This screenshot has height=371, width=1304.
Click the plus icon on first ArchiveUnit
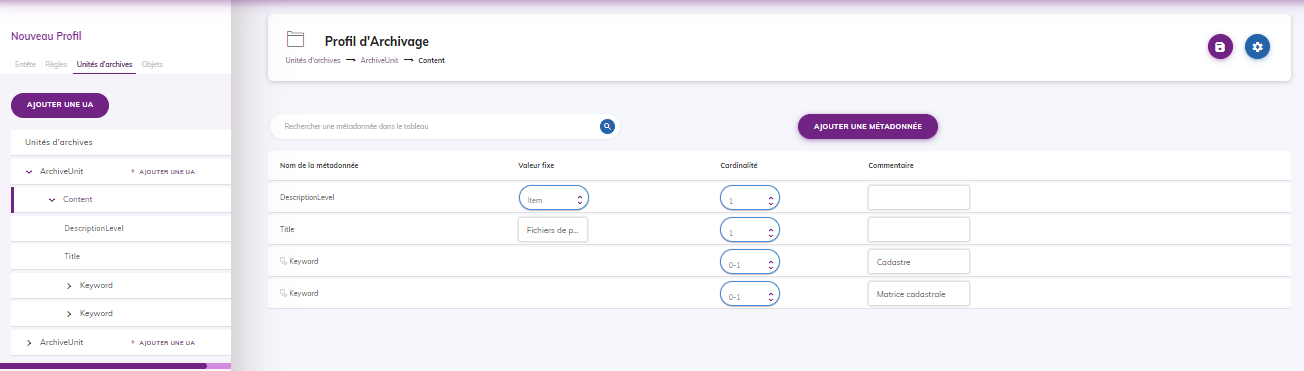pos(133,172)
